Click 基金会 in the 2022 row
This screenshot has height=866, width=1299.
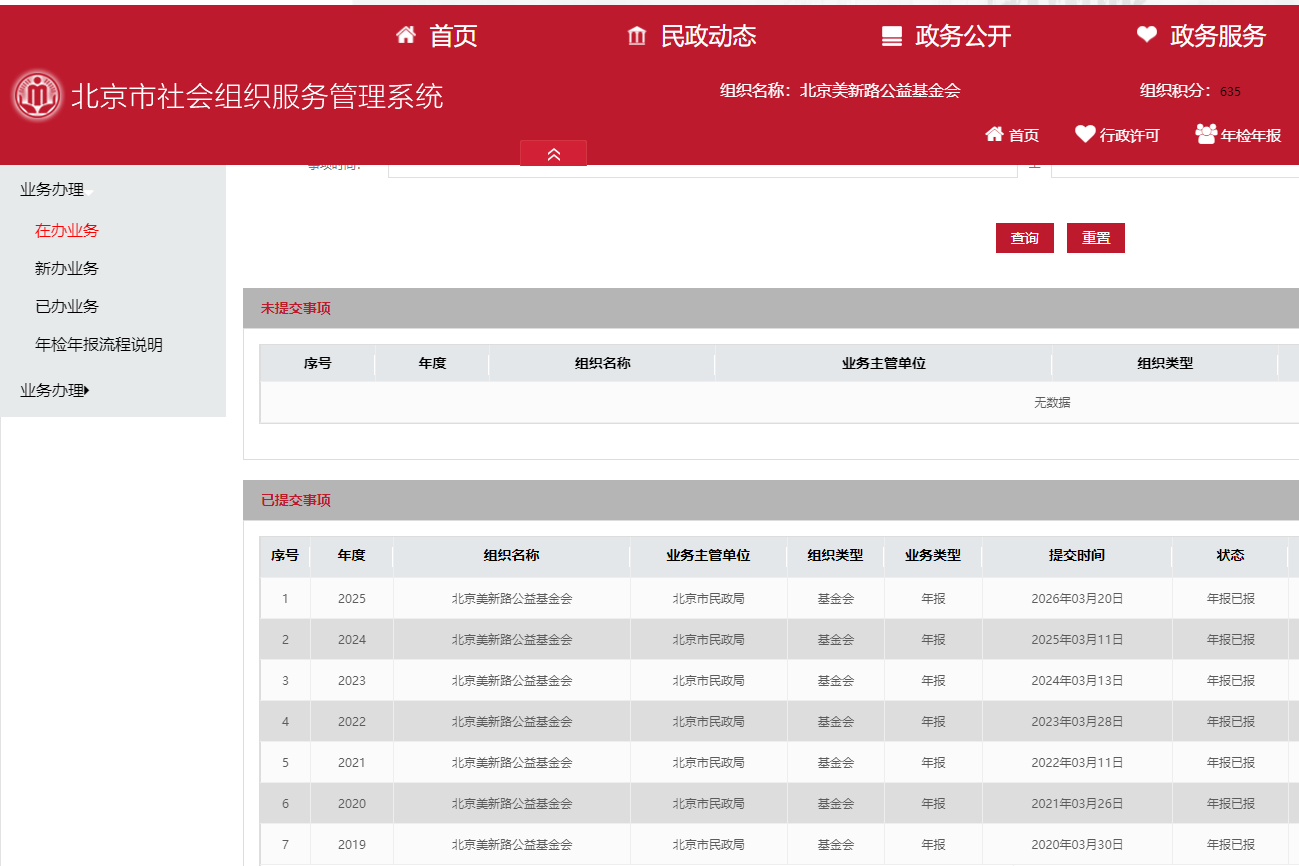click(x=835, y=721)
